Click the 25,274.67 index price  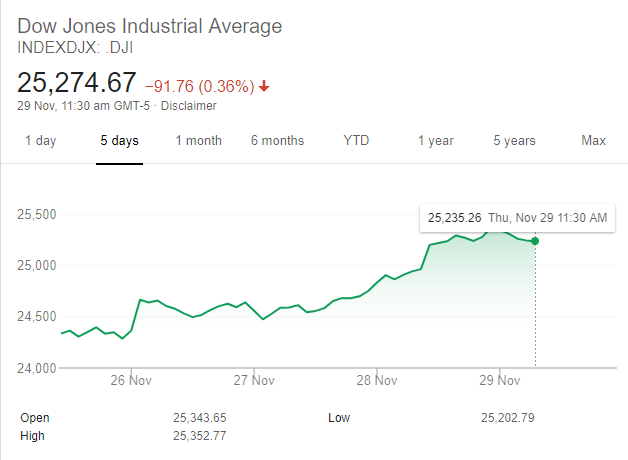[76, 83]
